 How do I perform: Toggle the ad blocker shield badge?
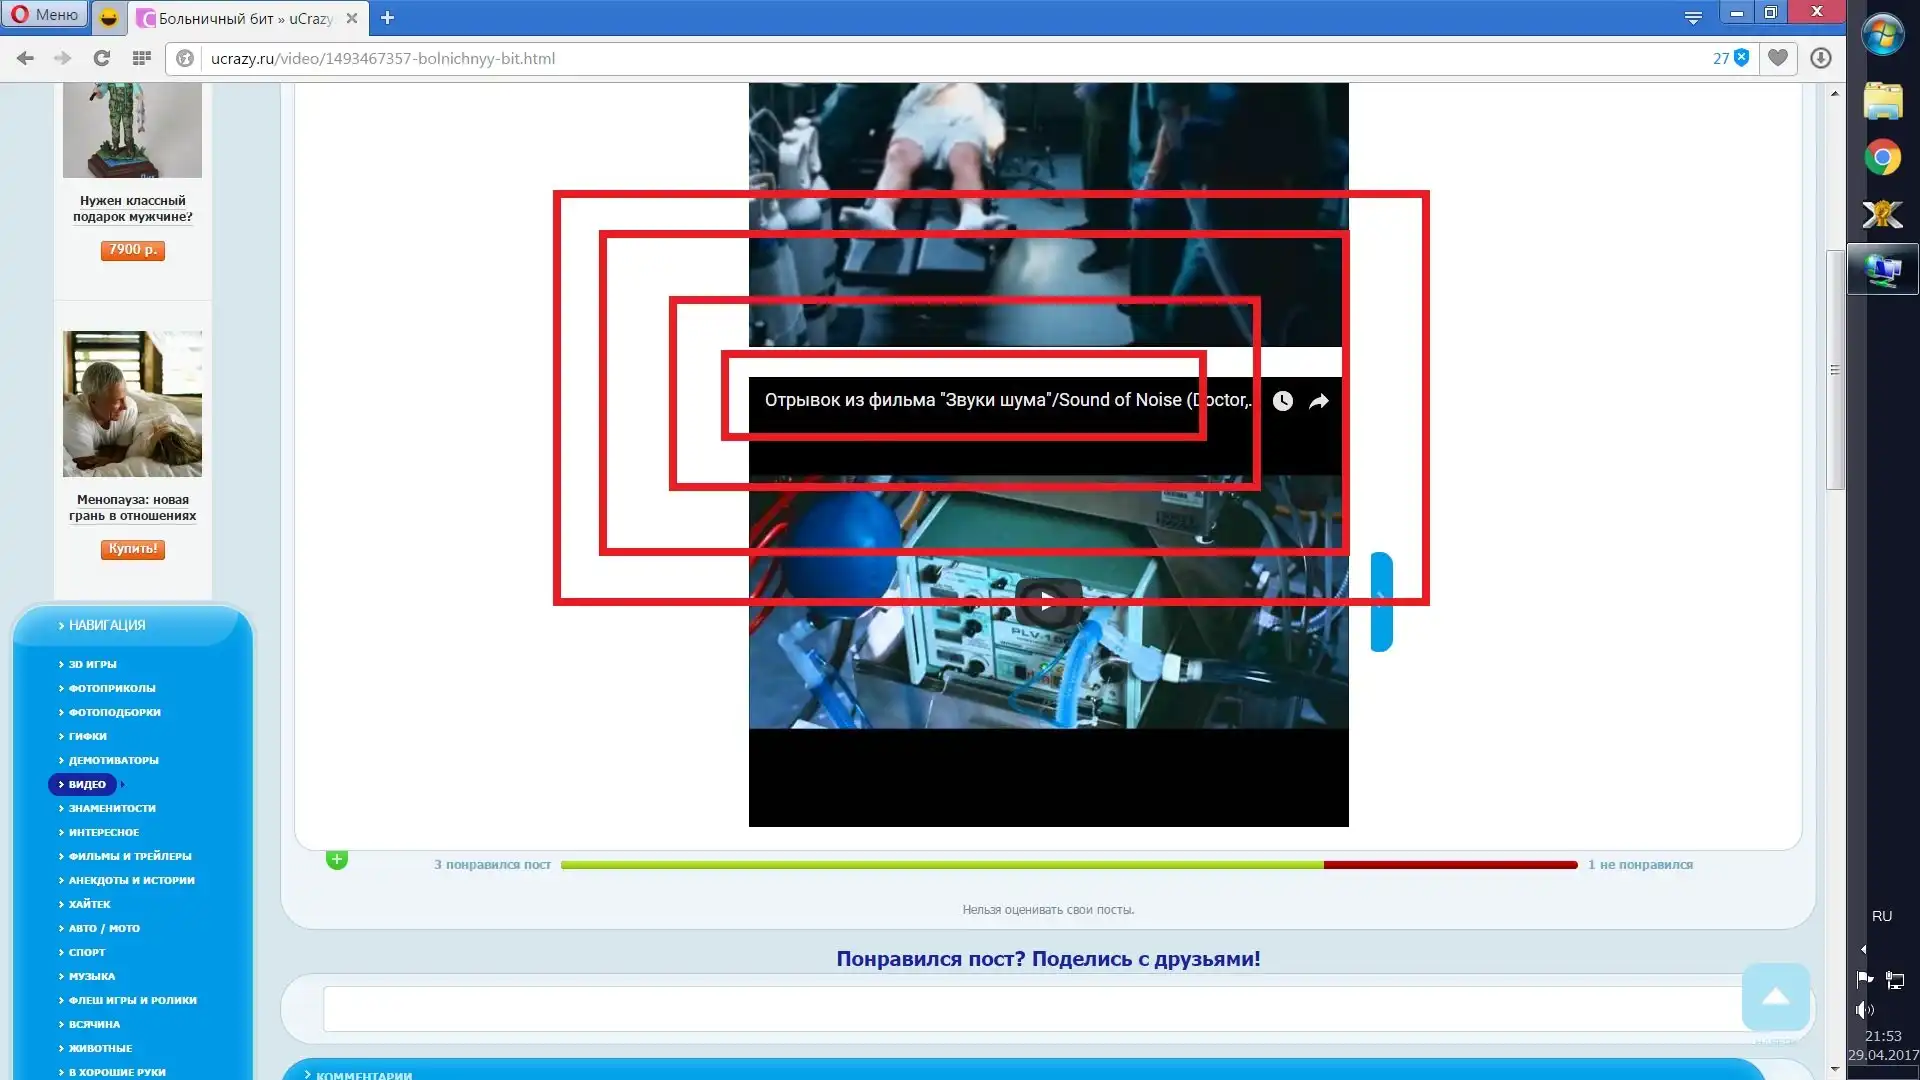click(1741, 58)
